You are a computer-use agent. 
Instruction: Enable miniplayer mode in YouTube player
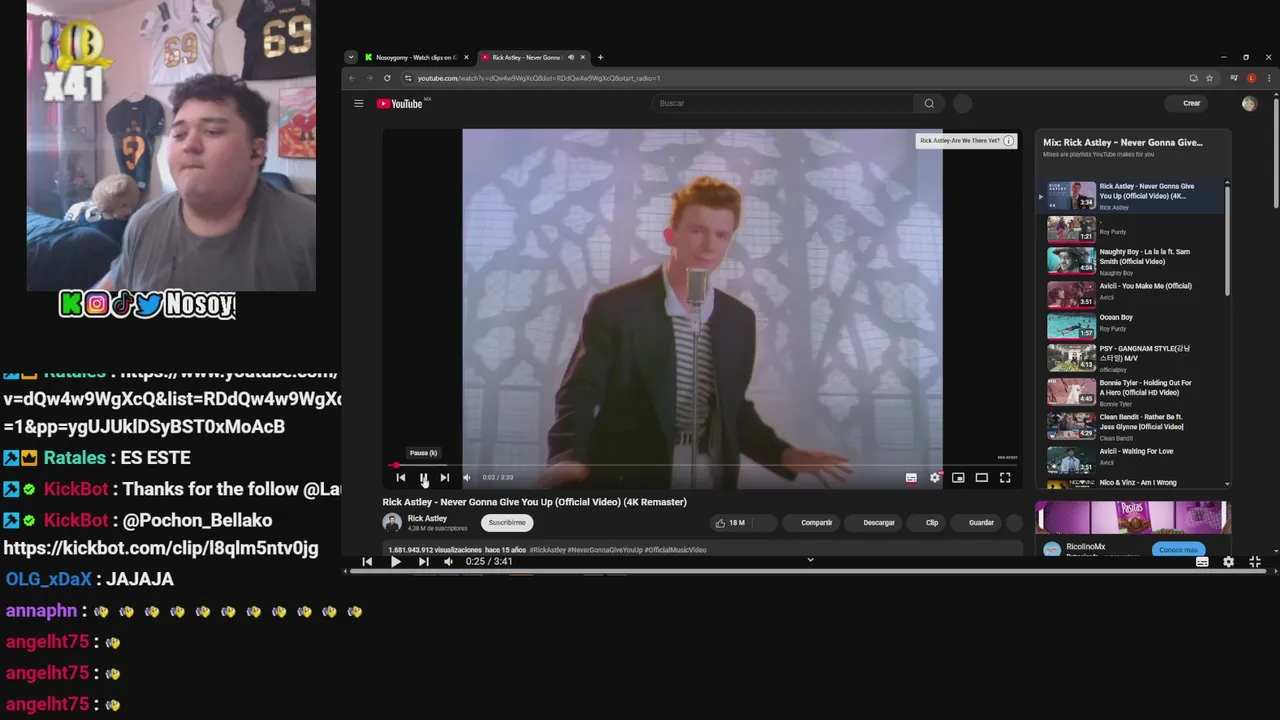tap(958, 478)
